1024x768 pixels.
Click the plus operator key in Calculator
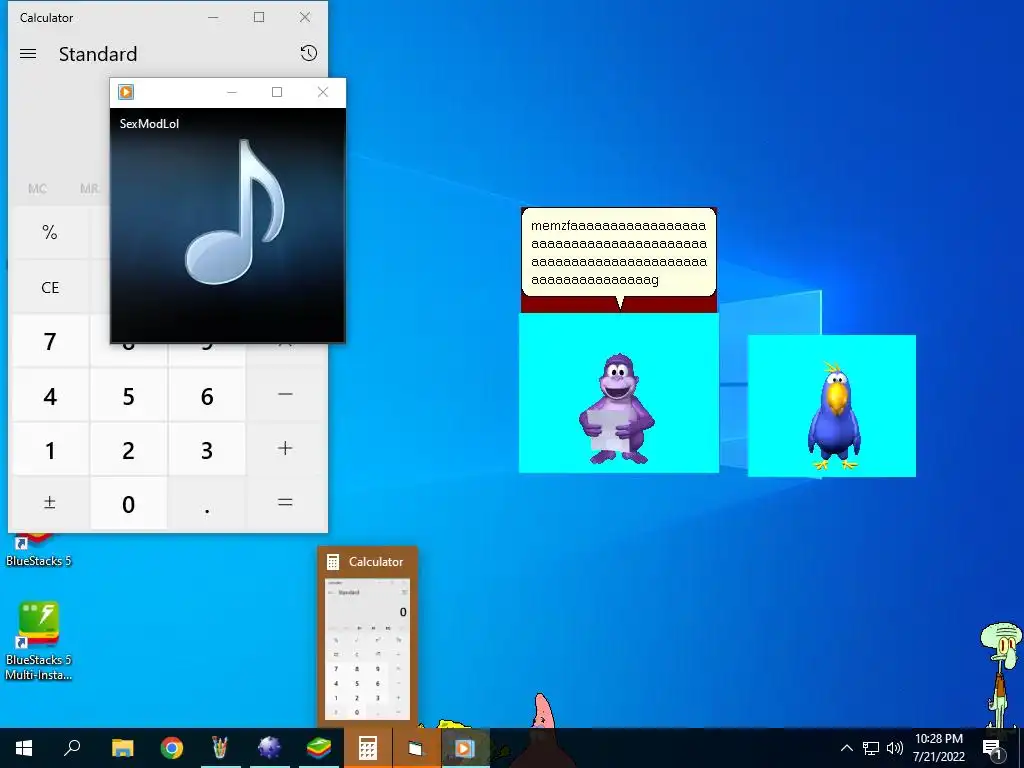[x=285, y=449]
